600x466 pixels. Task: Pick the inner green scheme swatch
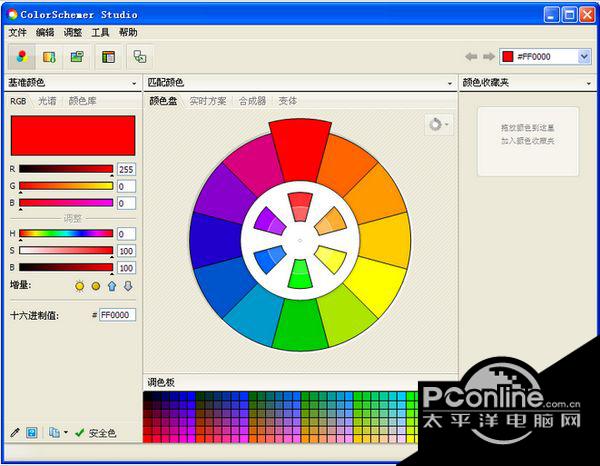click(300, 274)
